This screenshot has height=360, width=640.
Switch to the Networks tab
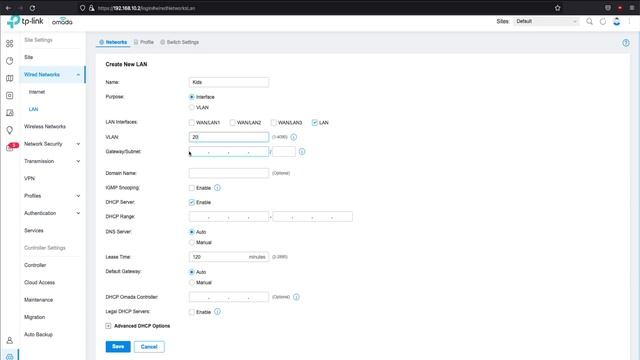113,42
